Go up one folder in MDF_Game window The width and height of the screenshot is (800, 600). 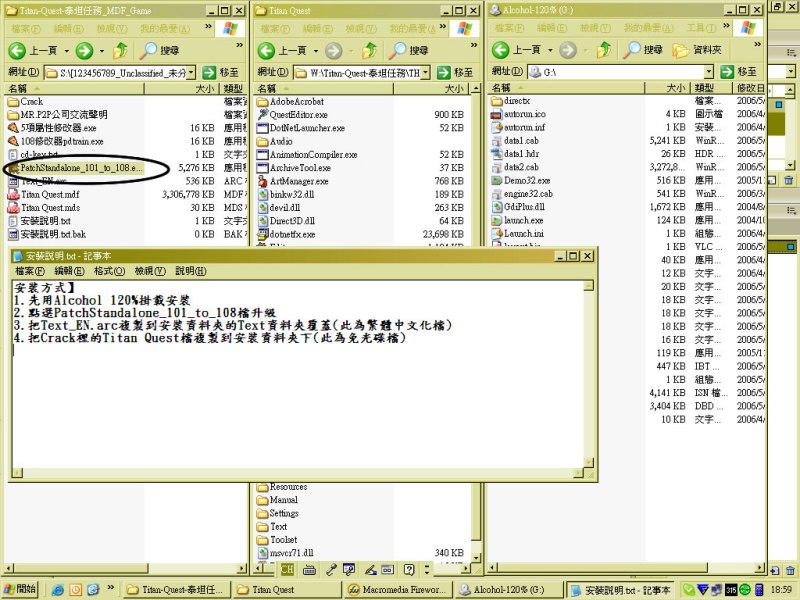121,51
